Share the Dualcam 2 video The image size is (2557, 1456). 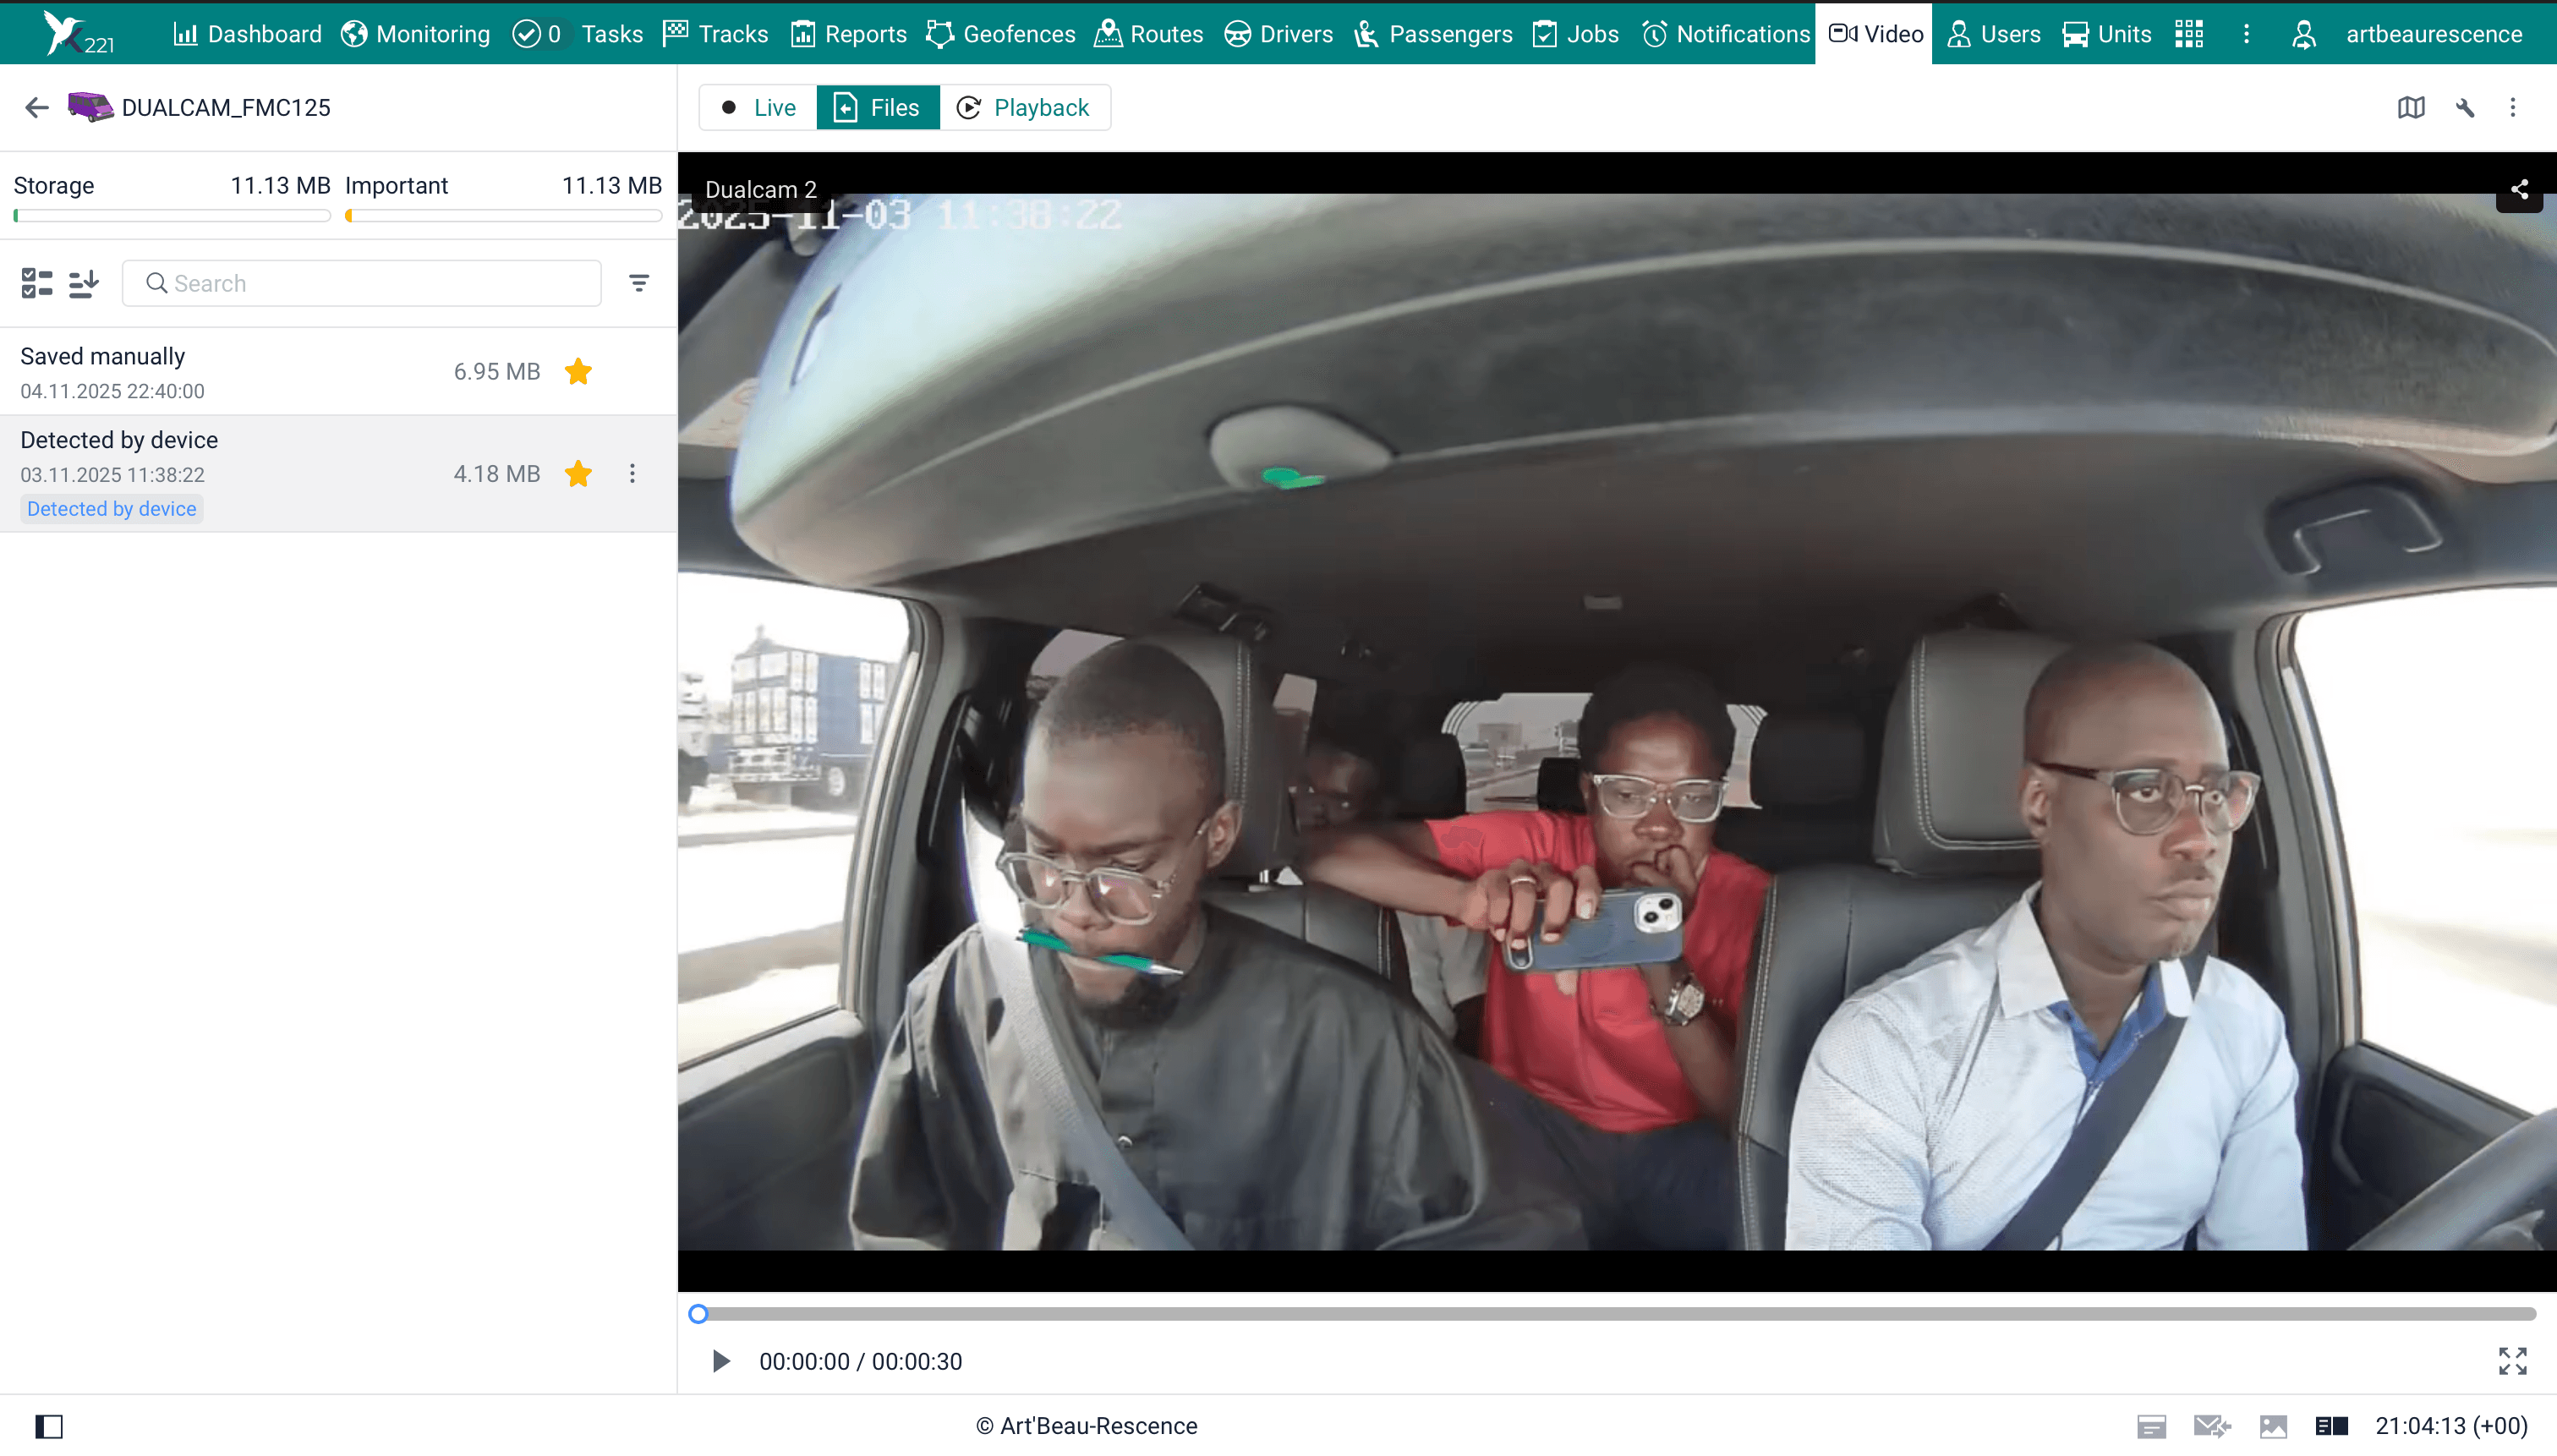2518,189
